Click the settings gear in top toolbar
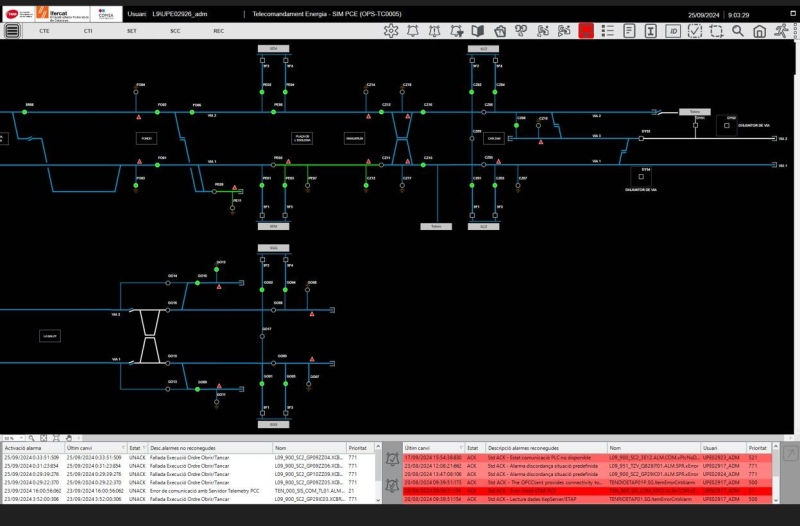The height and width of the screenshot is (526, 800). 391,31
